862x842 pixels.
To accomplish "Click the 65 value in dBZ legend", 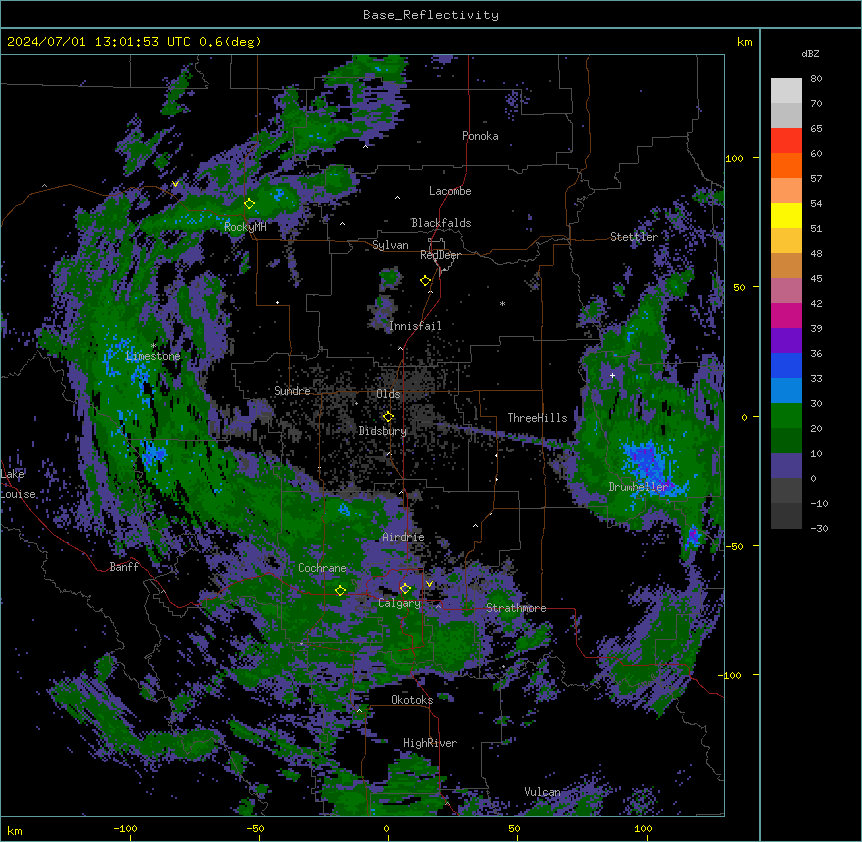I will click(x=816, y=129).
